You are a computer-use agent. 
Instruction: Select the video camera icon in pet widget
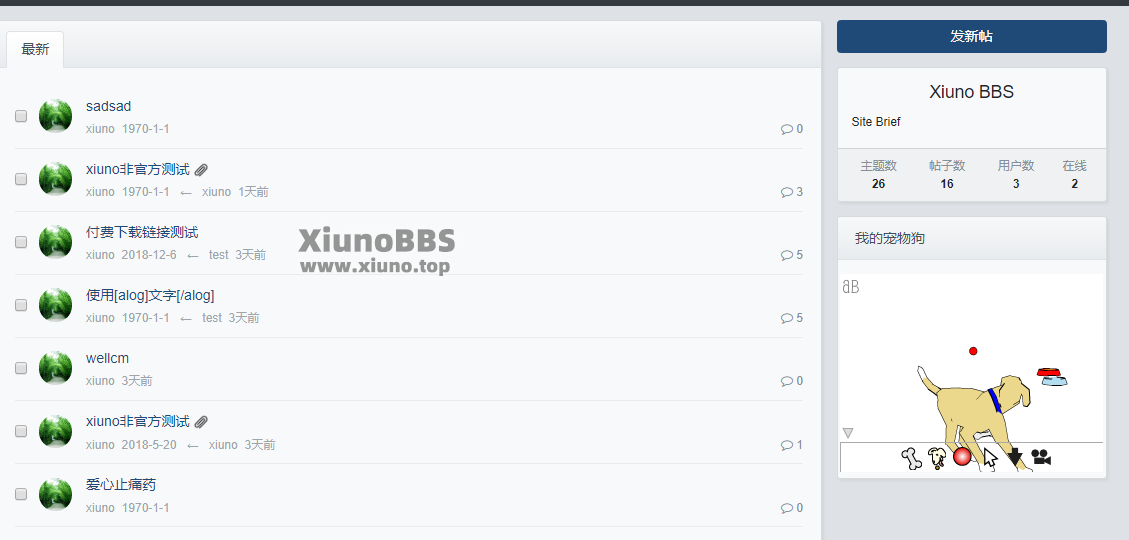pos(1041,456)
